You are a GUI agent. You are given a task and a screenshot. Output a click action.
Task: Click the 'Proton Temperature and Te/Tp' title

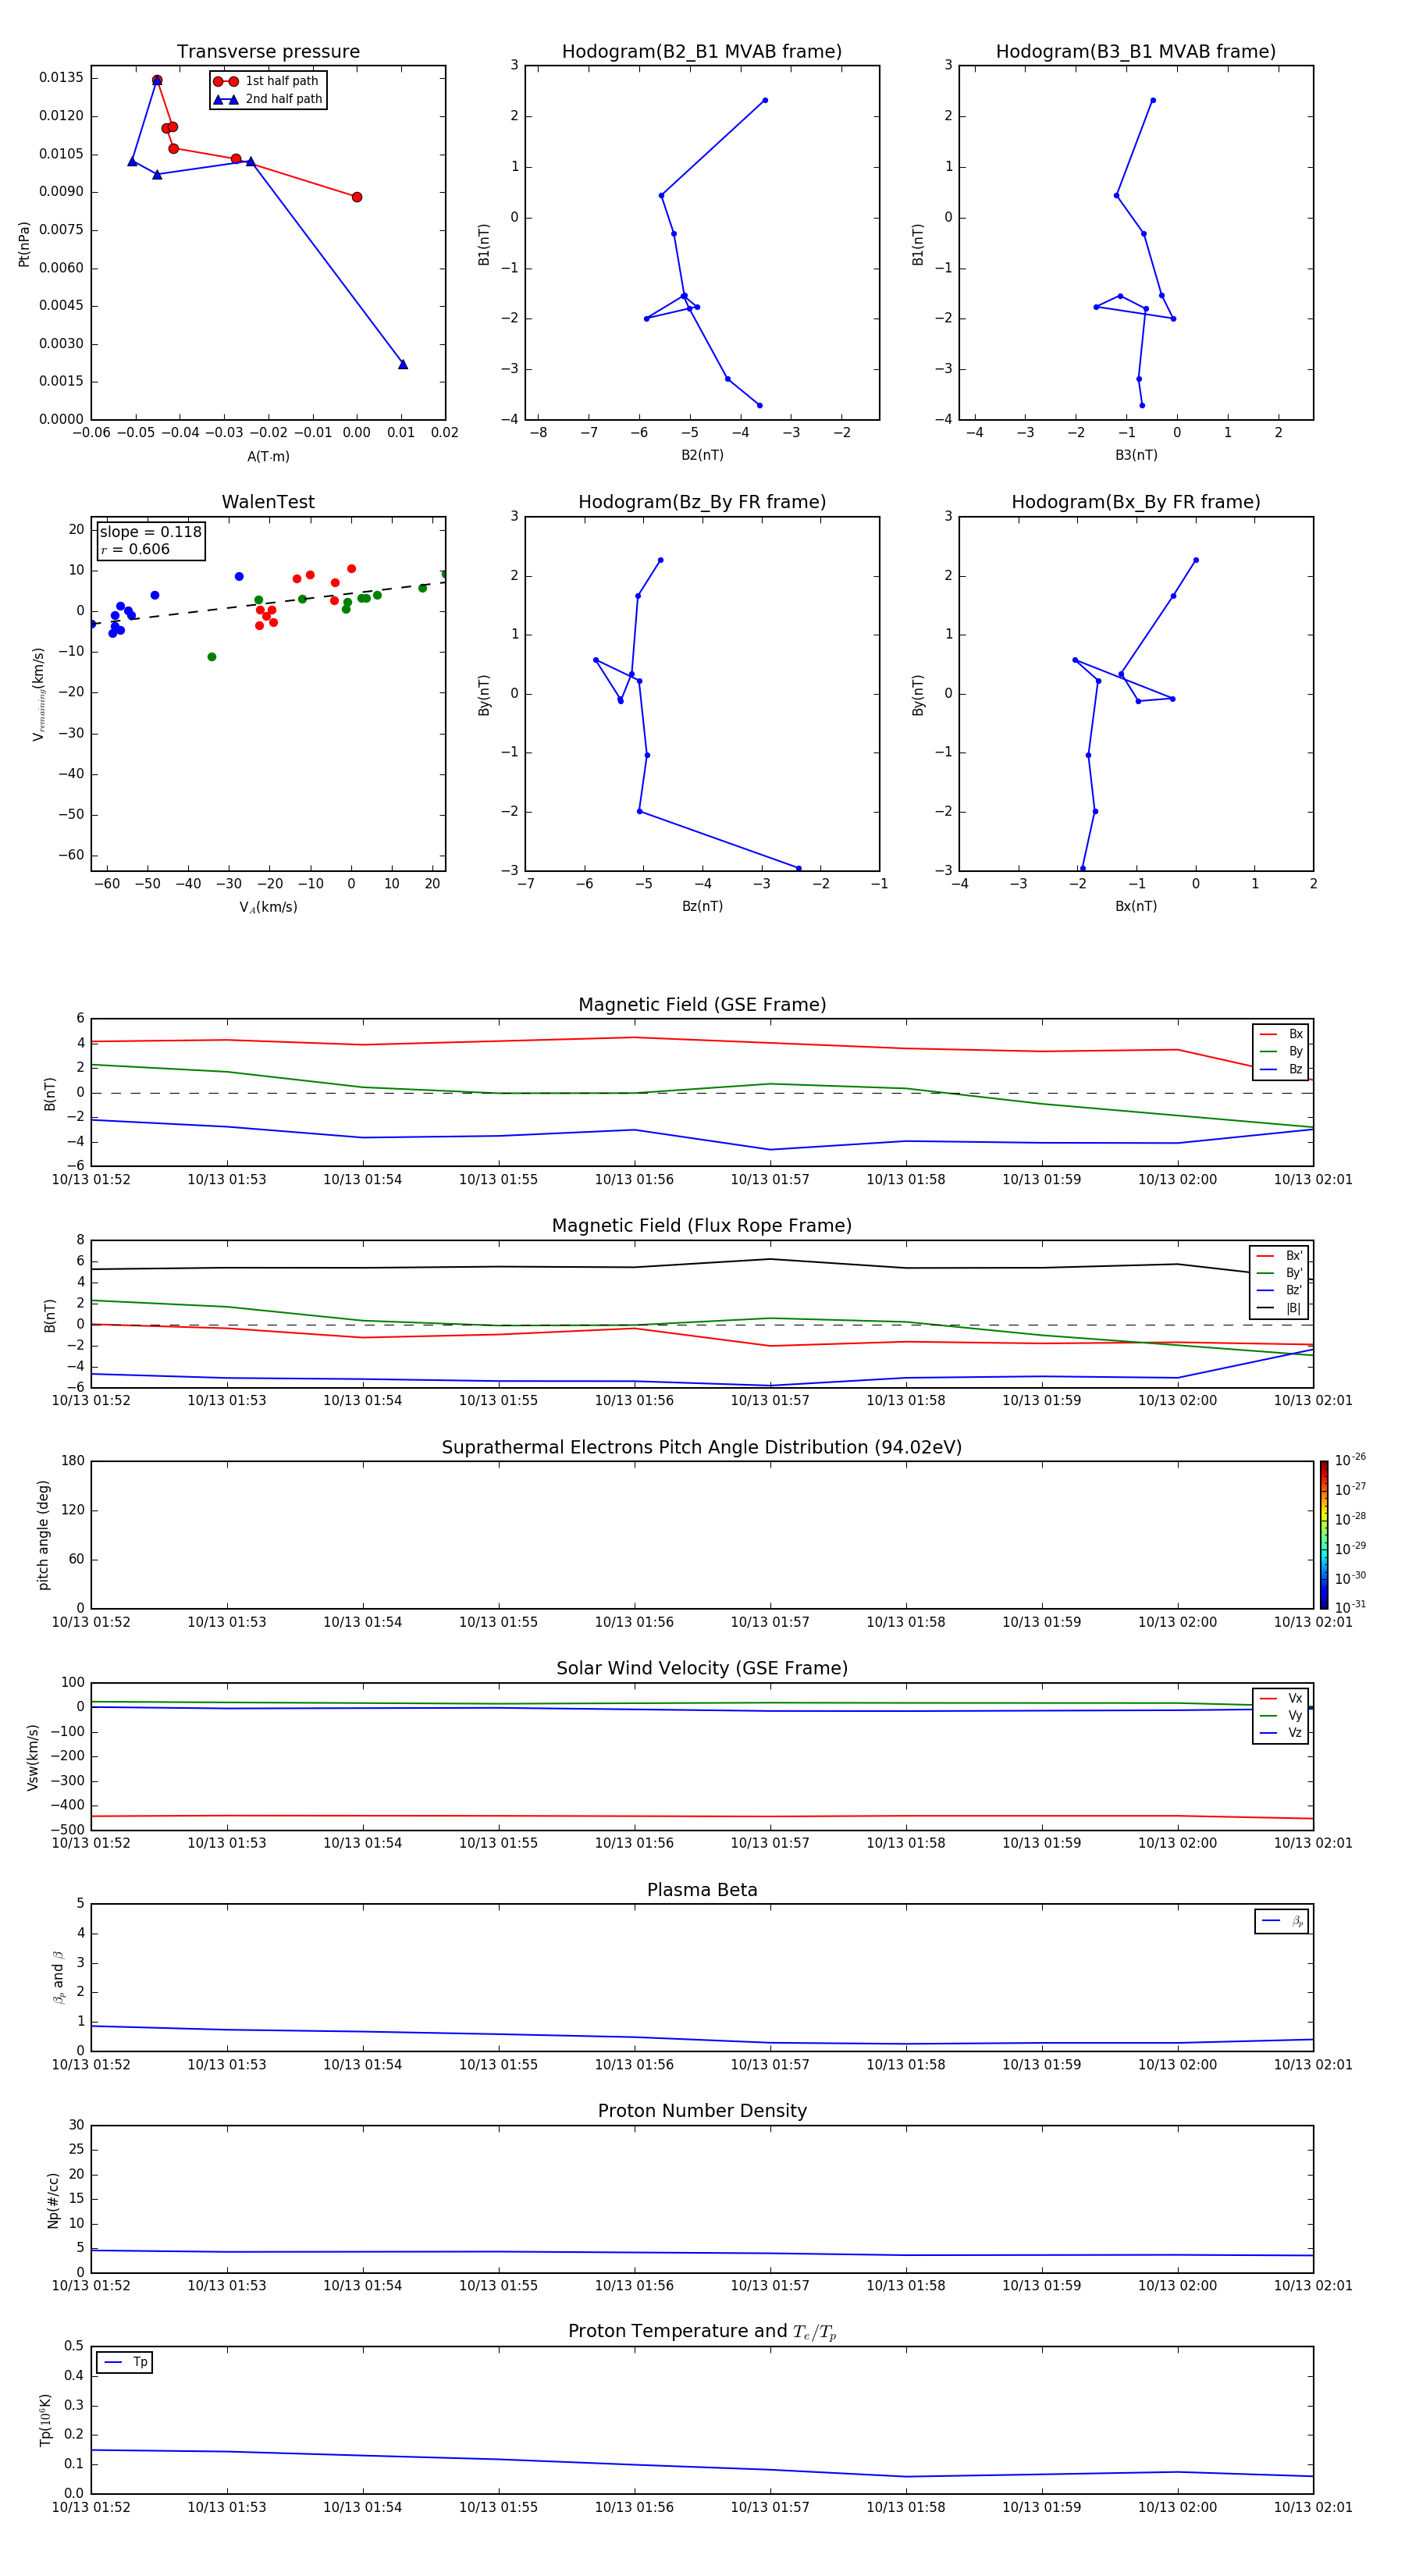click(x=702, y=2332)
